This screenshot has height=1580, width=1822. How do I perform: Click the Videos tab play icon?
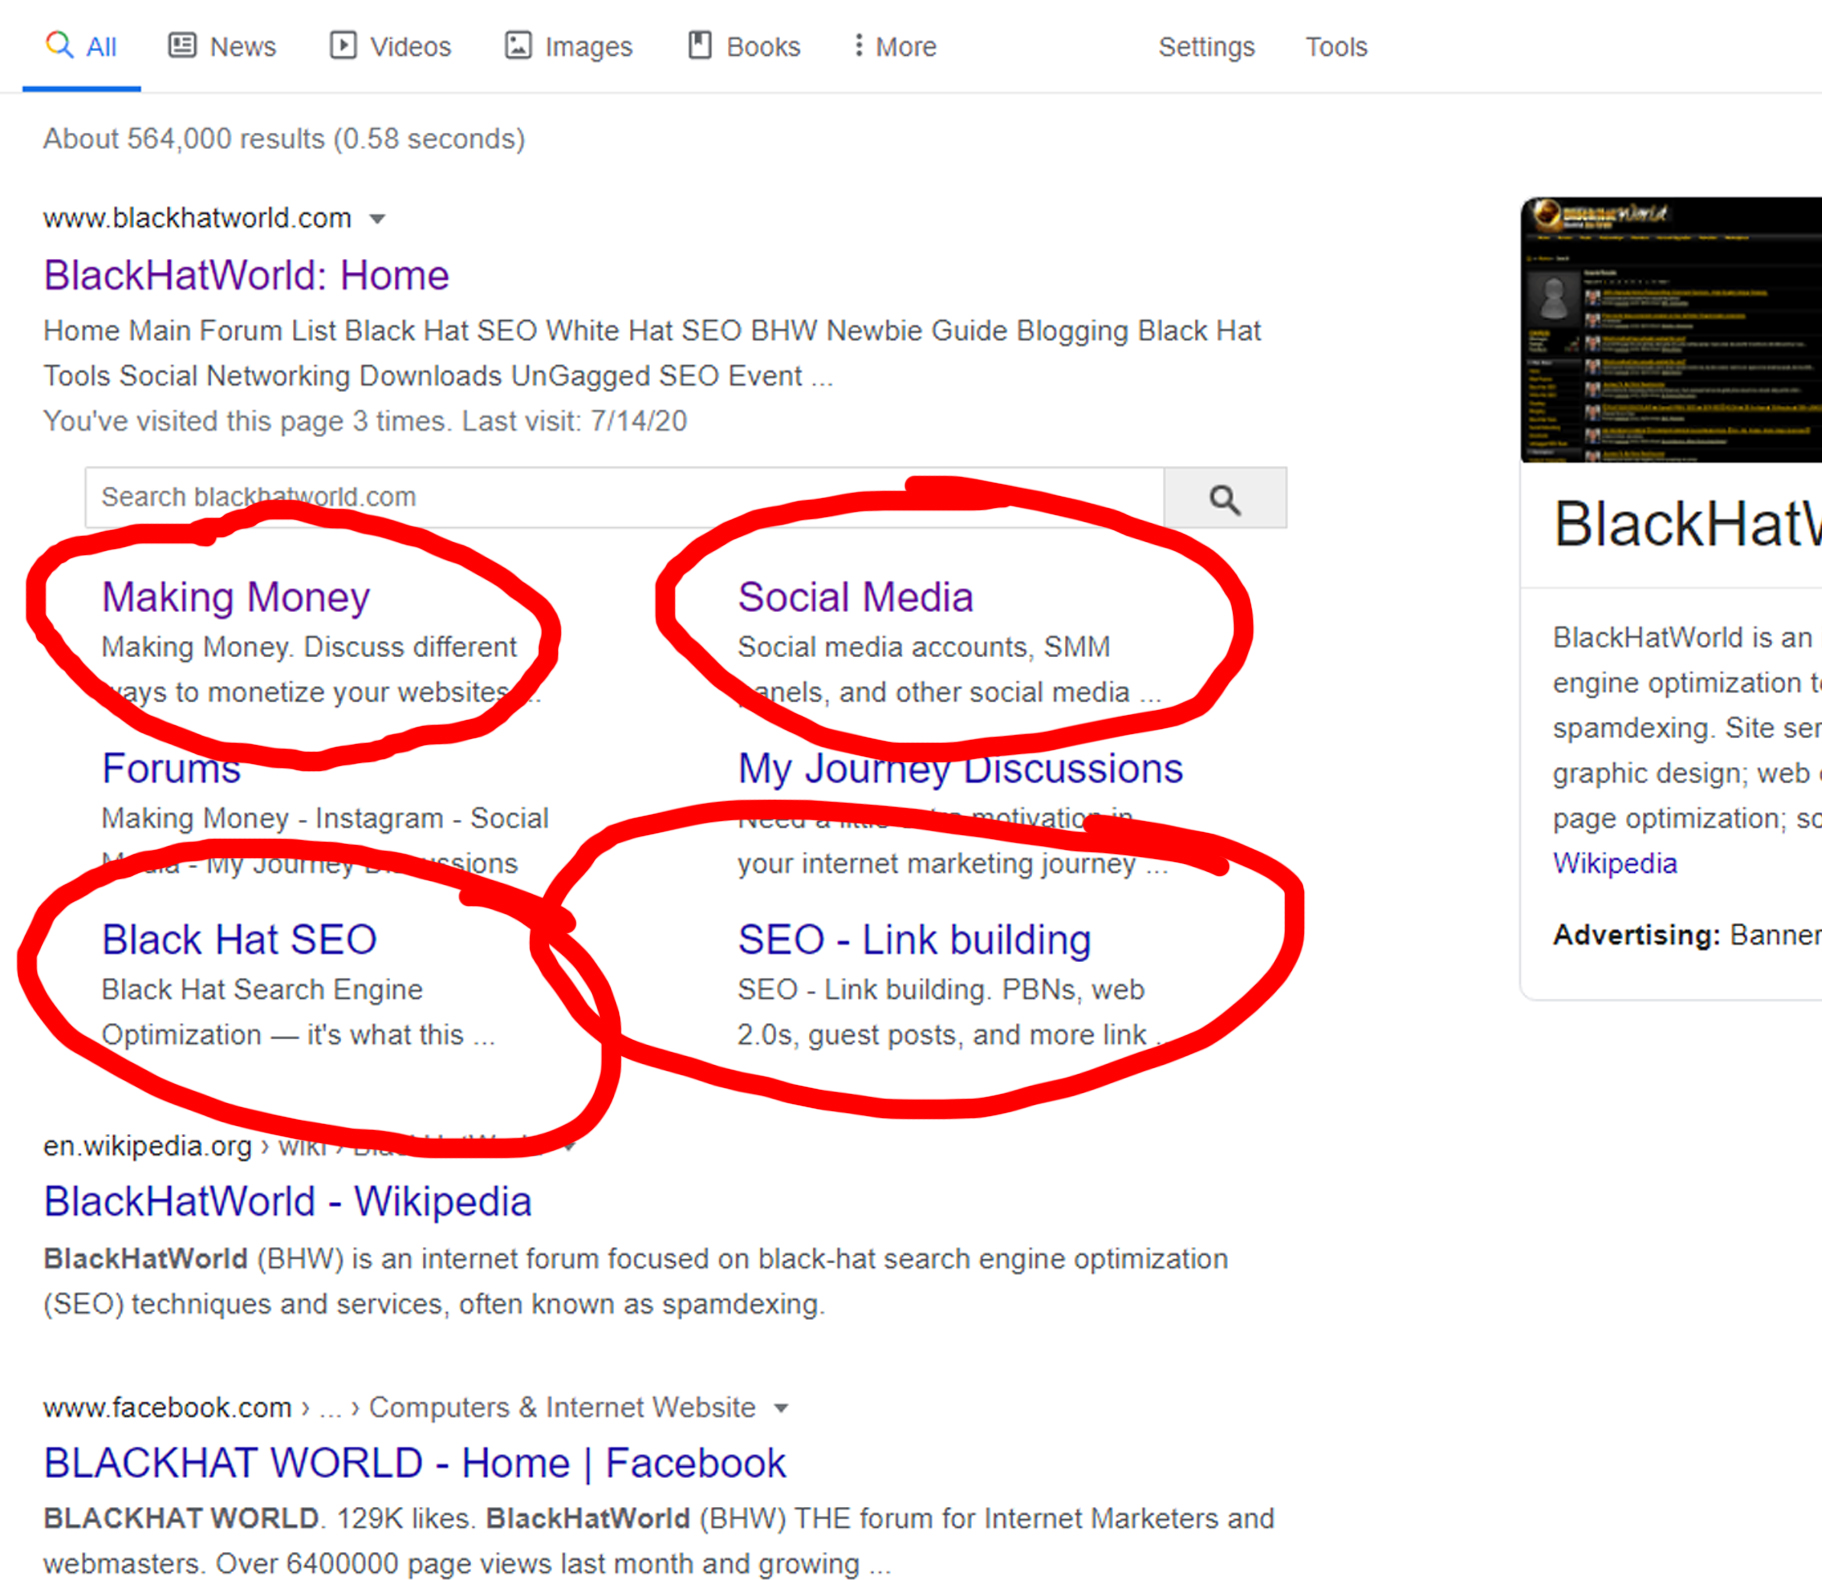click(343, 45)
